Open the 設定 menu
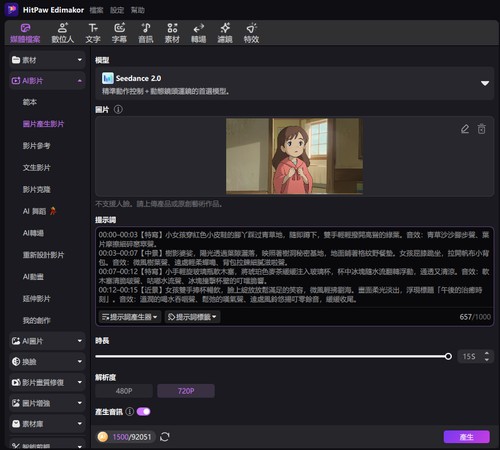 pos(117,10)
